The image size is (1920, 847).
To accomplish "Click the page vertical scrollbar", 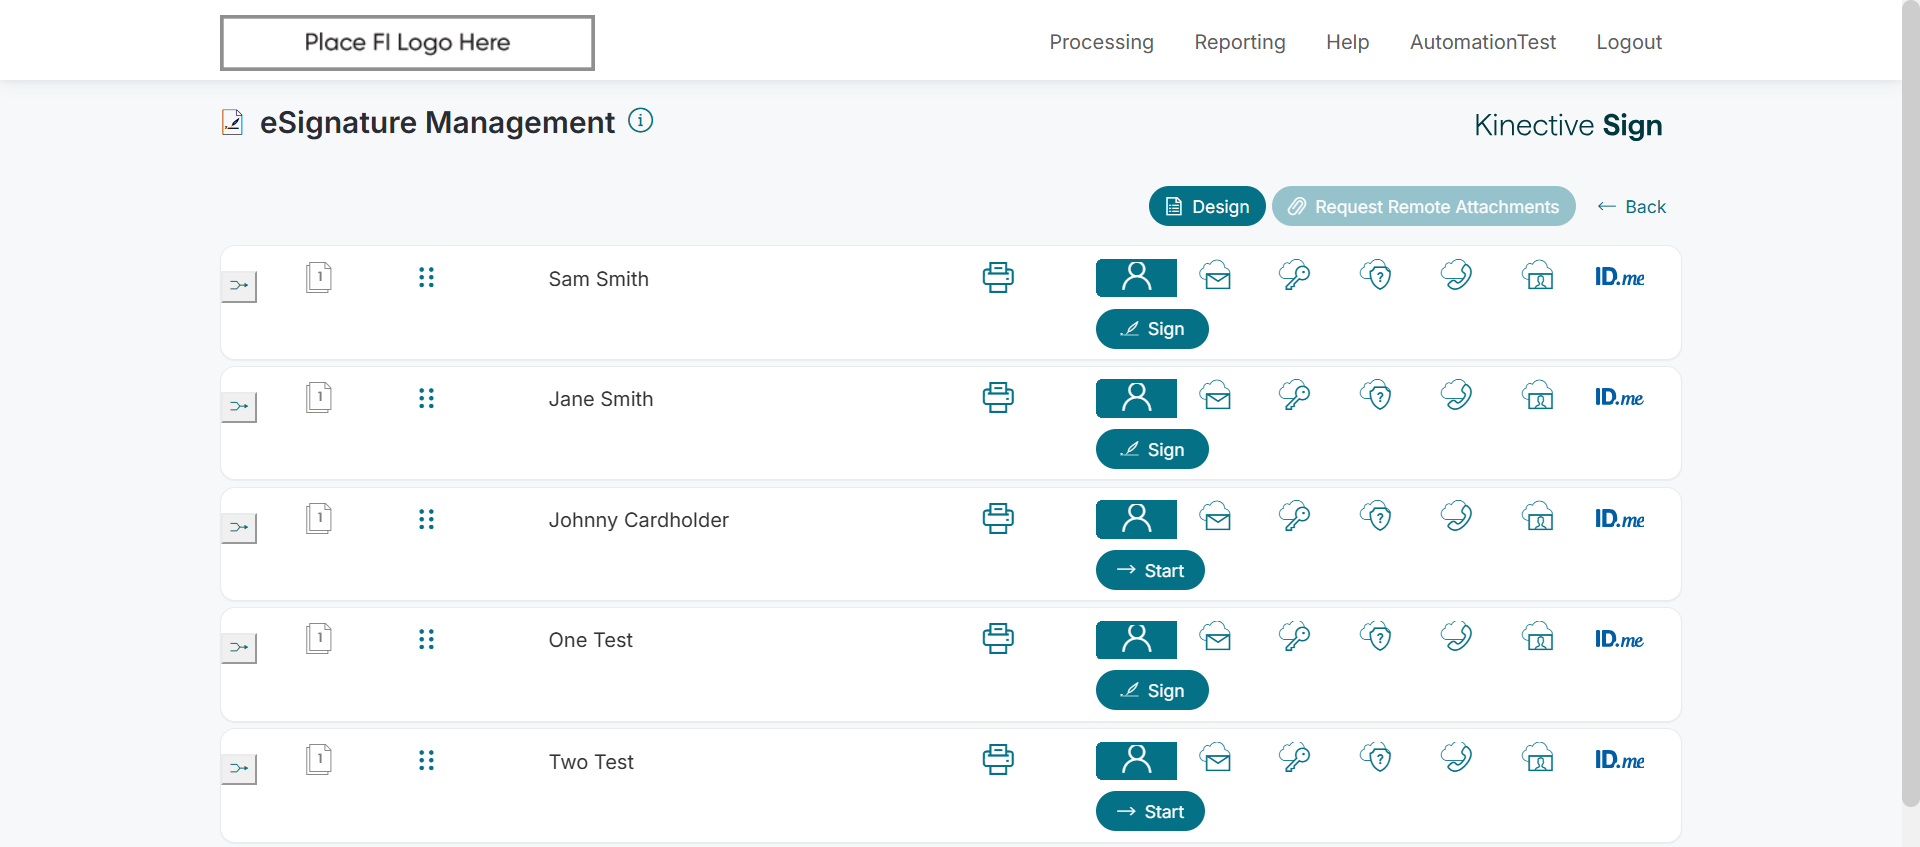I will tap(1910, 400).
